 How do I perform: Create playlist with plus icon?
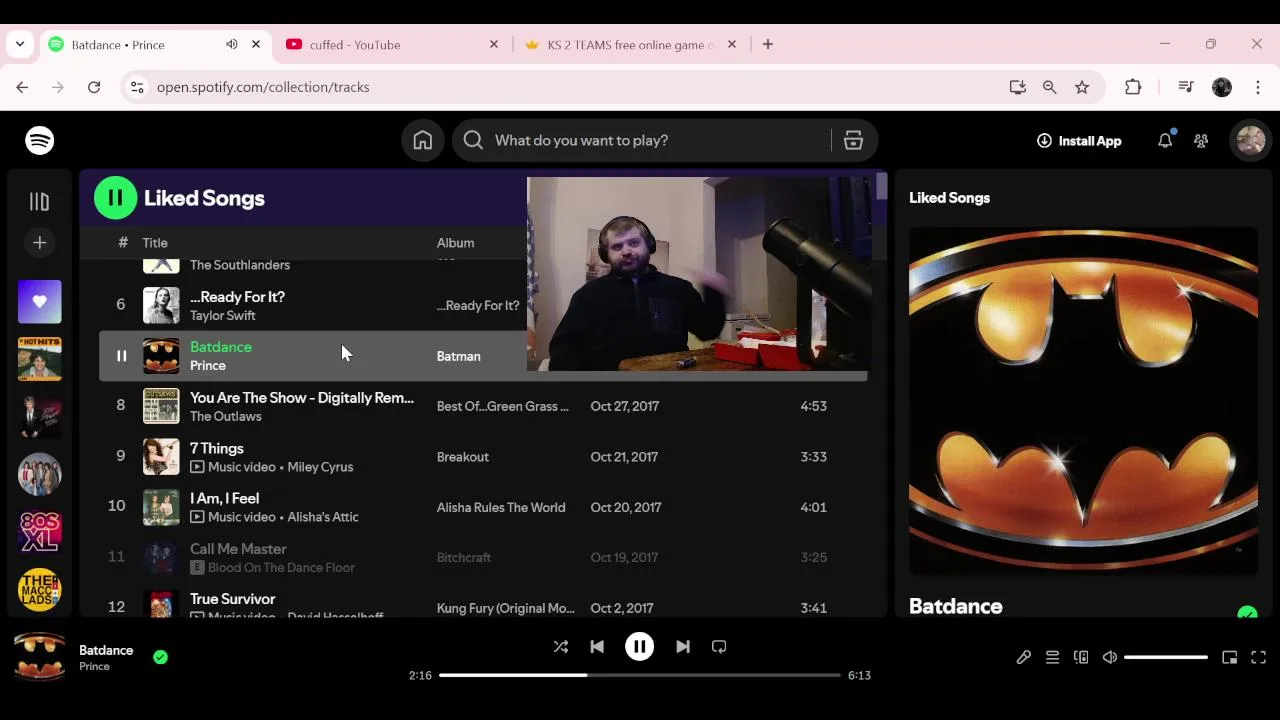tap(40, 243)
